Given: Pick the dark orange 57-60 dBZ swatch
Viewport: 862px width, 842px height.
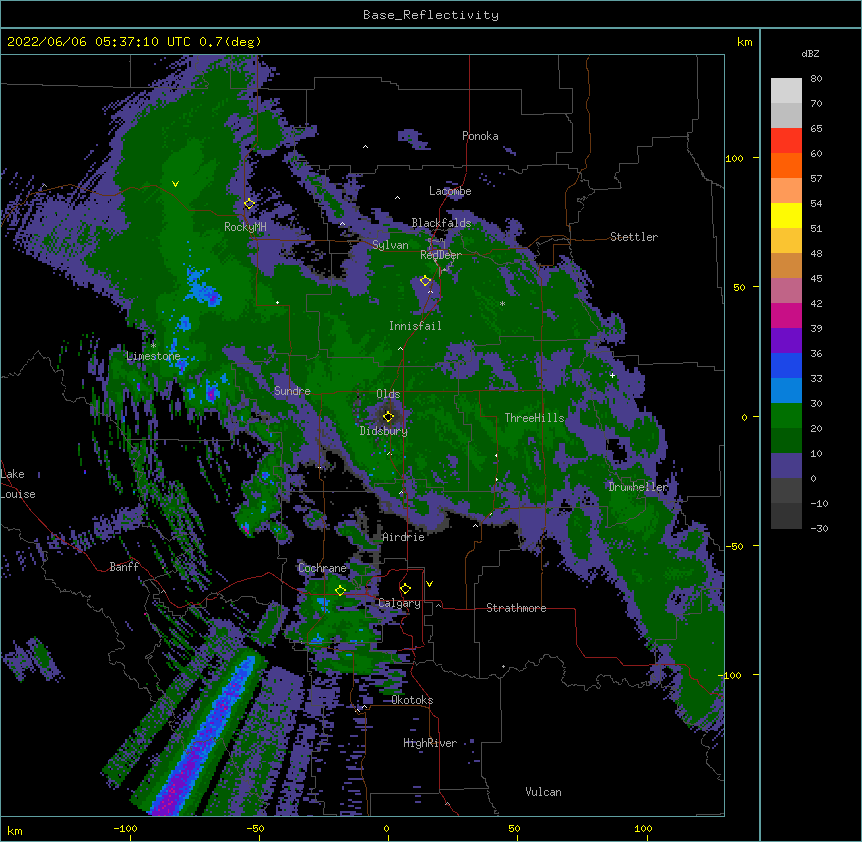Looking at the screenshot, I should 786,165.
